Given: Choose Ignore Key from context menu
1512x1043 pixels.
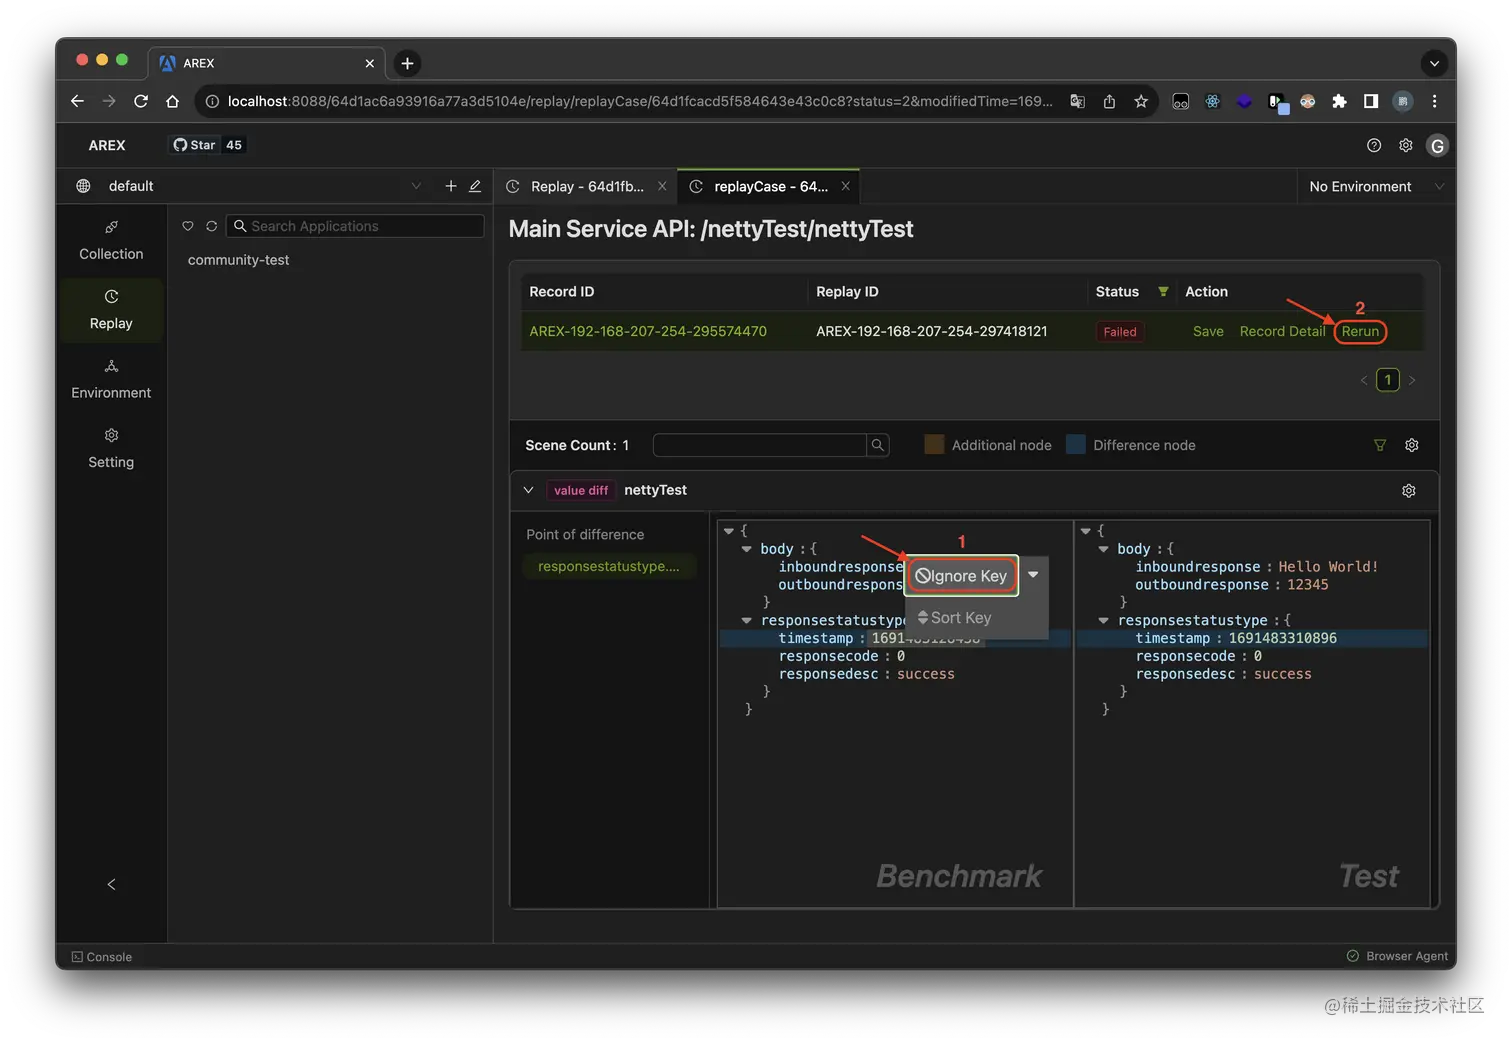Looking at the screenshot, I should 961,576.
